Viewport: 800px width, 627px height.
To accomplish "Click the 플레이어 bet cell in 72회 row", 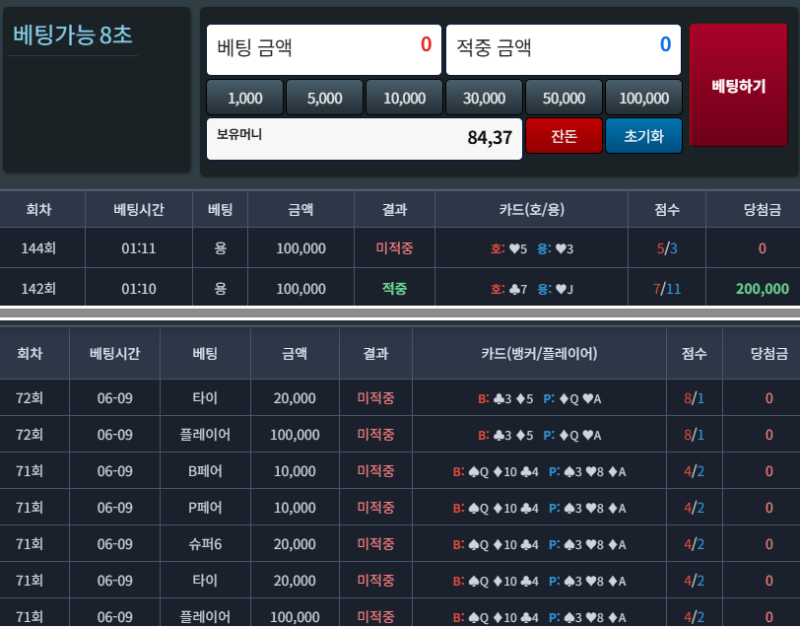I will click(205, 435).
